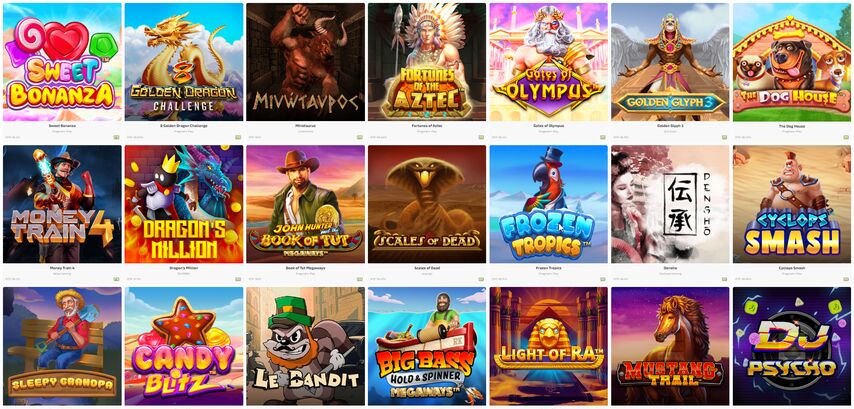The height and width of the screenshot is (409, 854).
Task: Click the green badge icon under Money Train 4
Action: (x=117, y=279)
